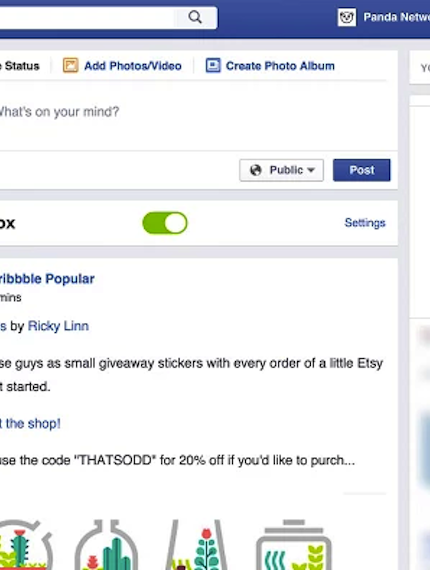Select the Status tab
The height and width of the screenshot is (570, 430).
pyautogui.click(x=20, y=66)
